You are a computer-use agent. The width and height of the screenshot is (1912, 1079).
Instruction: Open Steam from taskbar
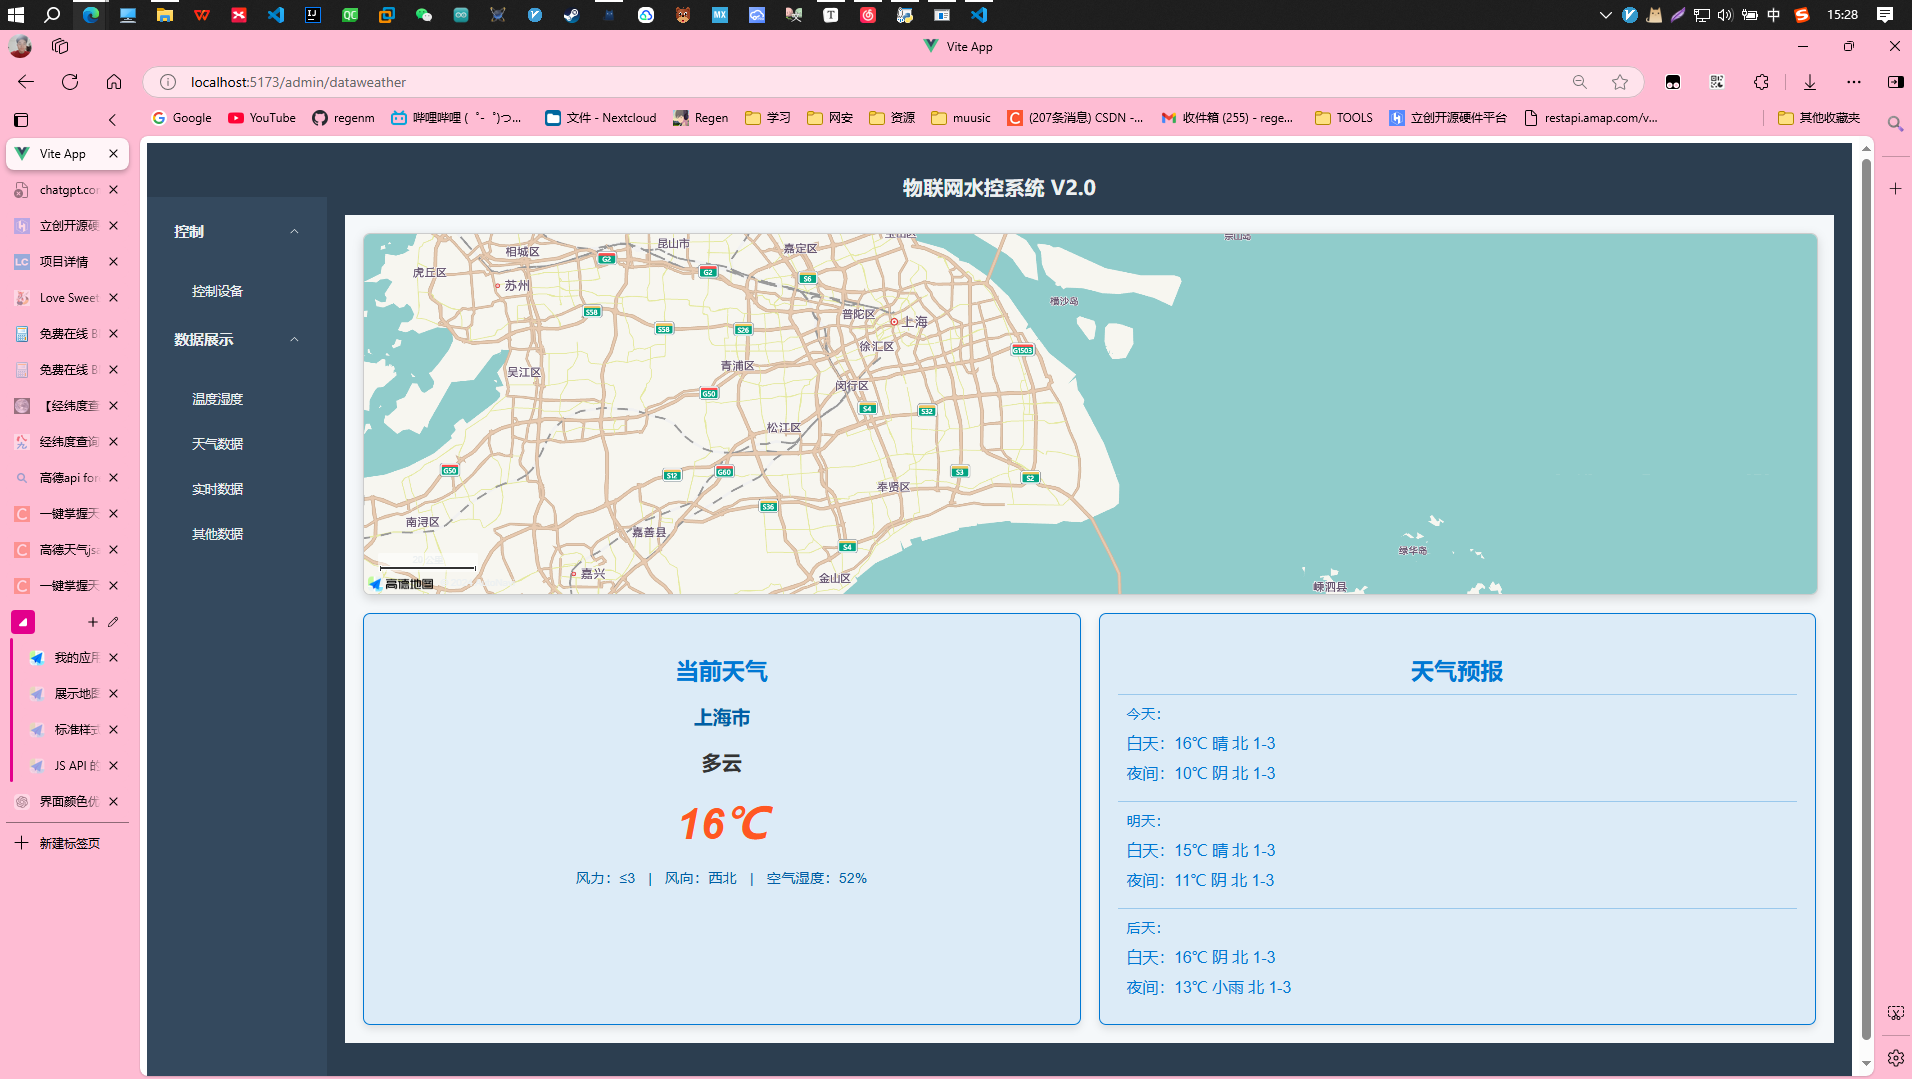571,15
